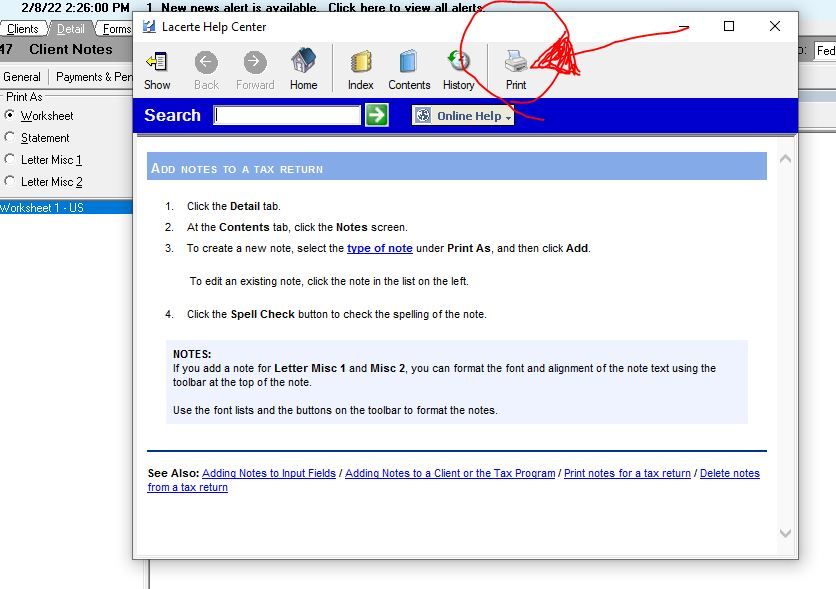This screenshot has width=836, height=589.
Task: Click the Show navigation pane icon
Action: (157, 63)
